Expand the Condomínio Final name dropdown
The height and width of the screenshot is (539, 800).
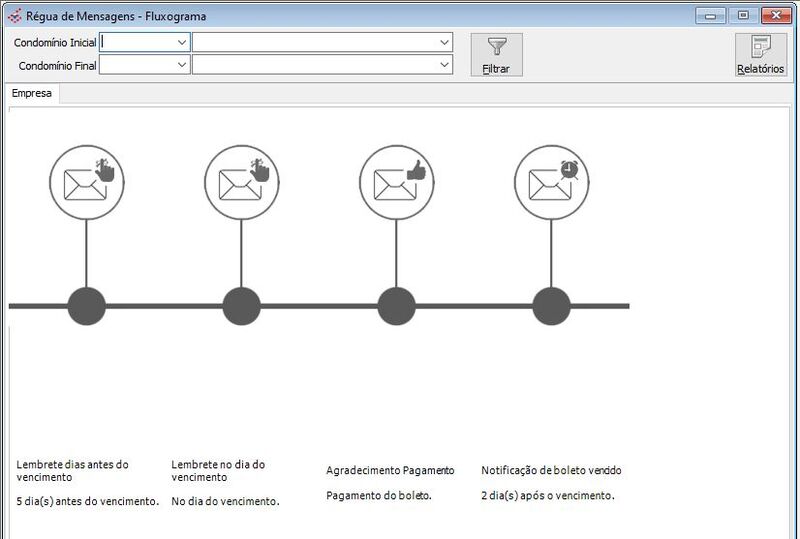(444, 65)
